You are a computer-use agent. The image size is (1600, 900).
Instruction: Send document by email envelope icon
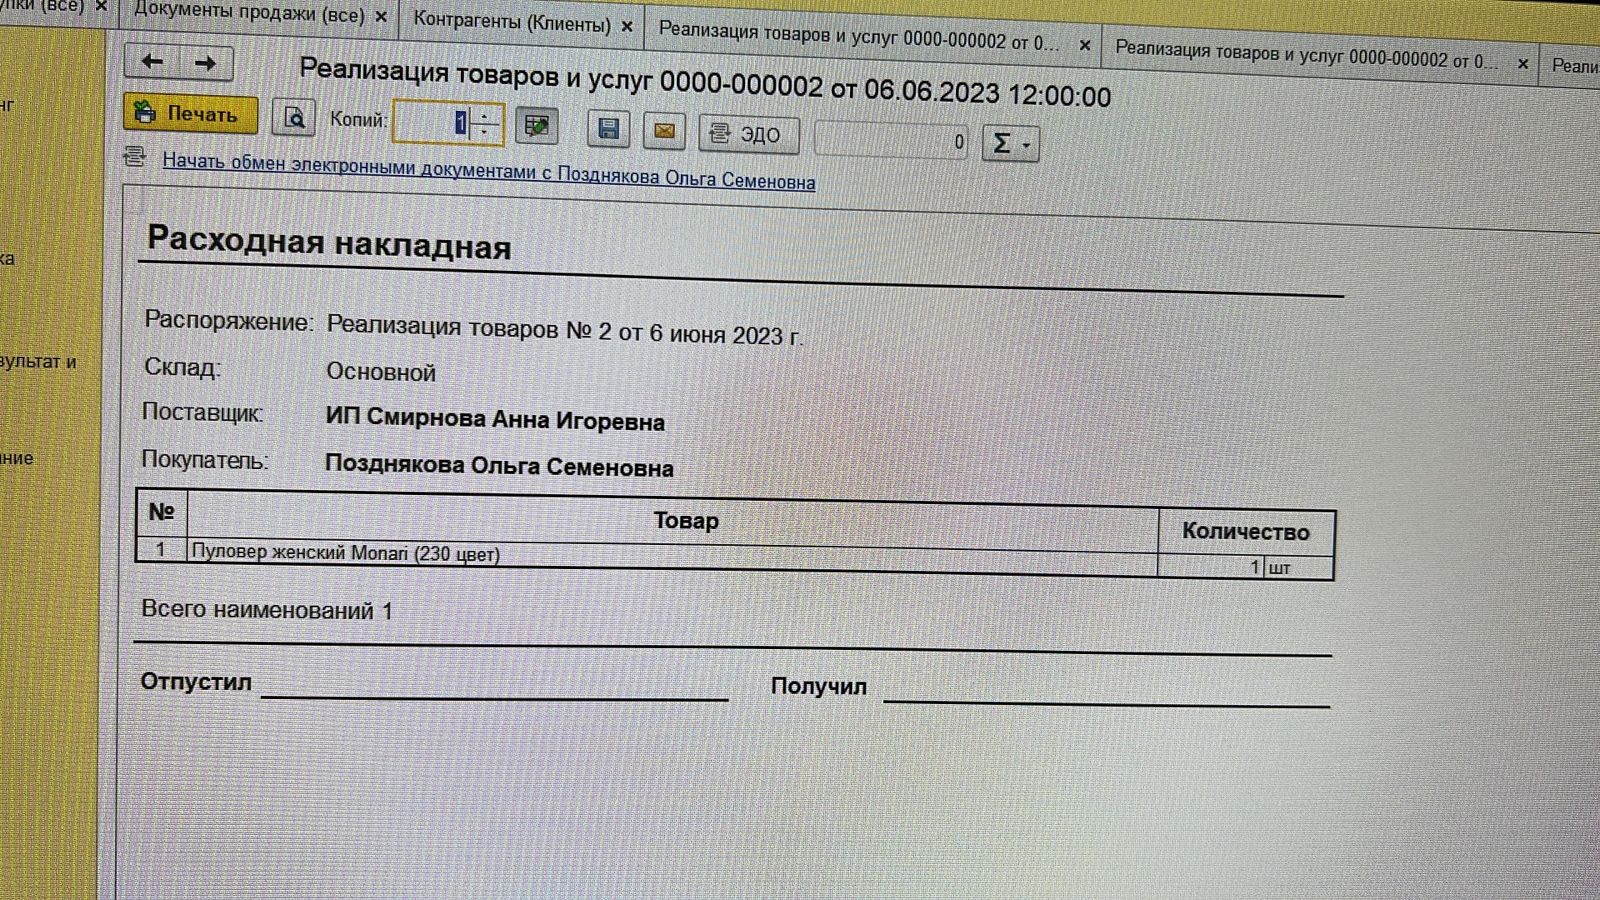click(664, 131)
